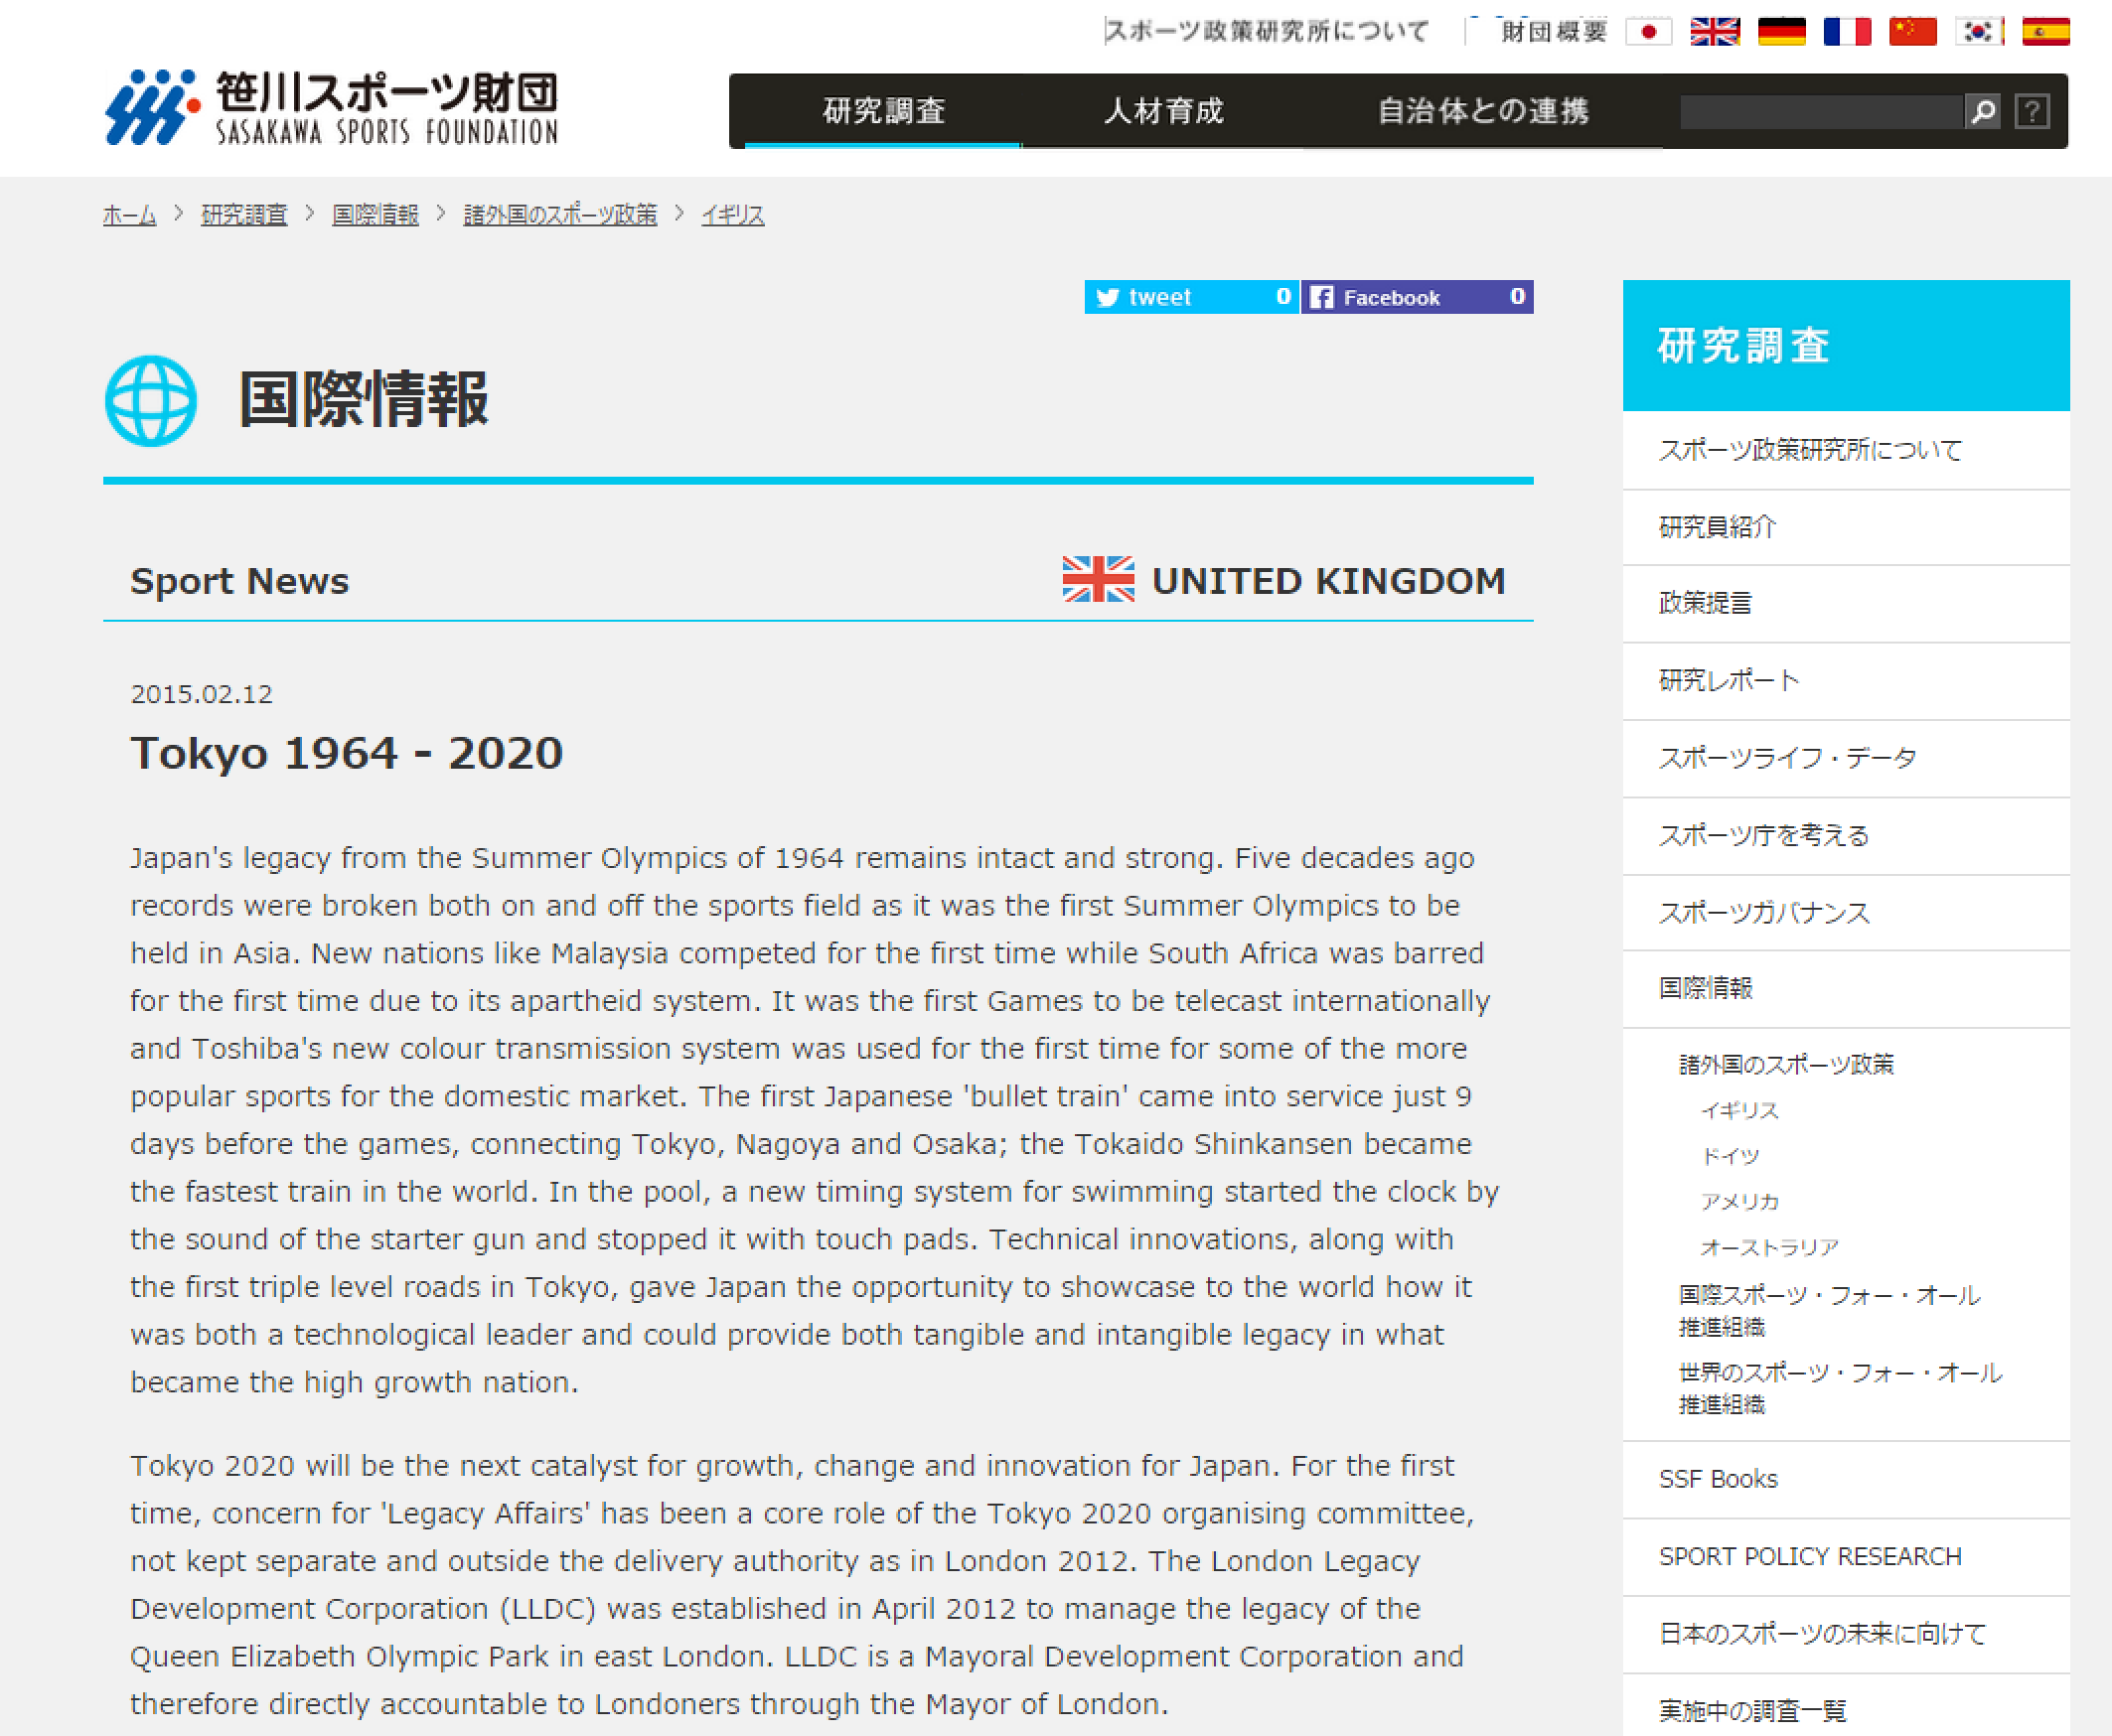Open 諸外国のスポーツ政策 breadcrumb link

[x=559, y=215]
